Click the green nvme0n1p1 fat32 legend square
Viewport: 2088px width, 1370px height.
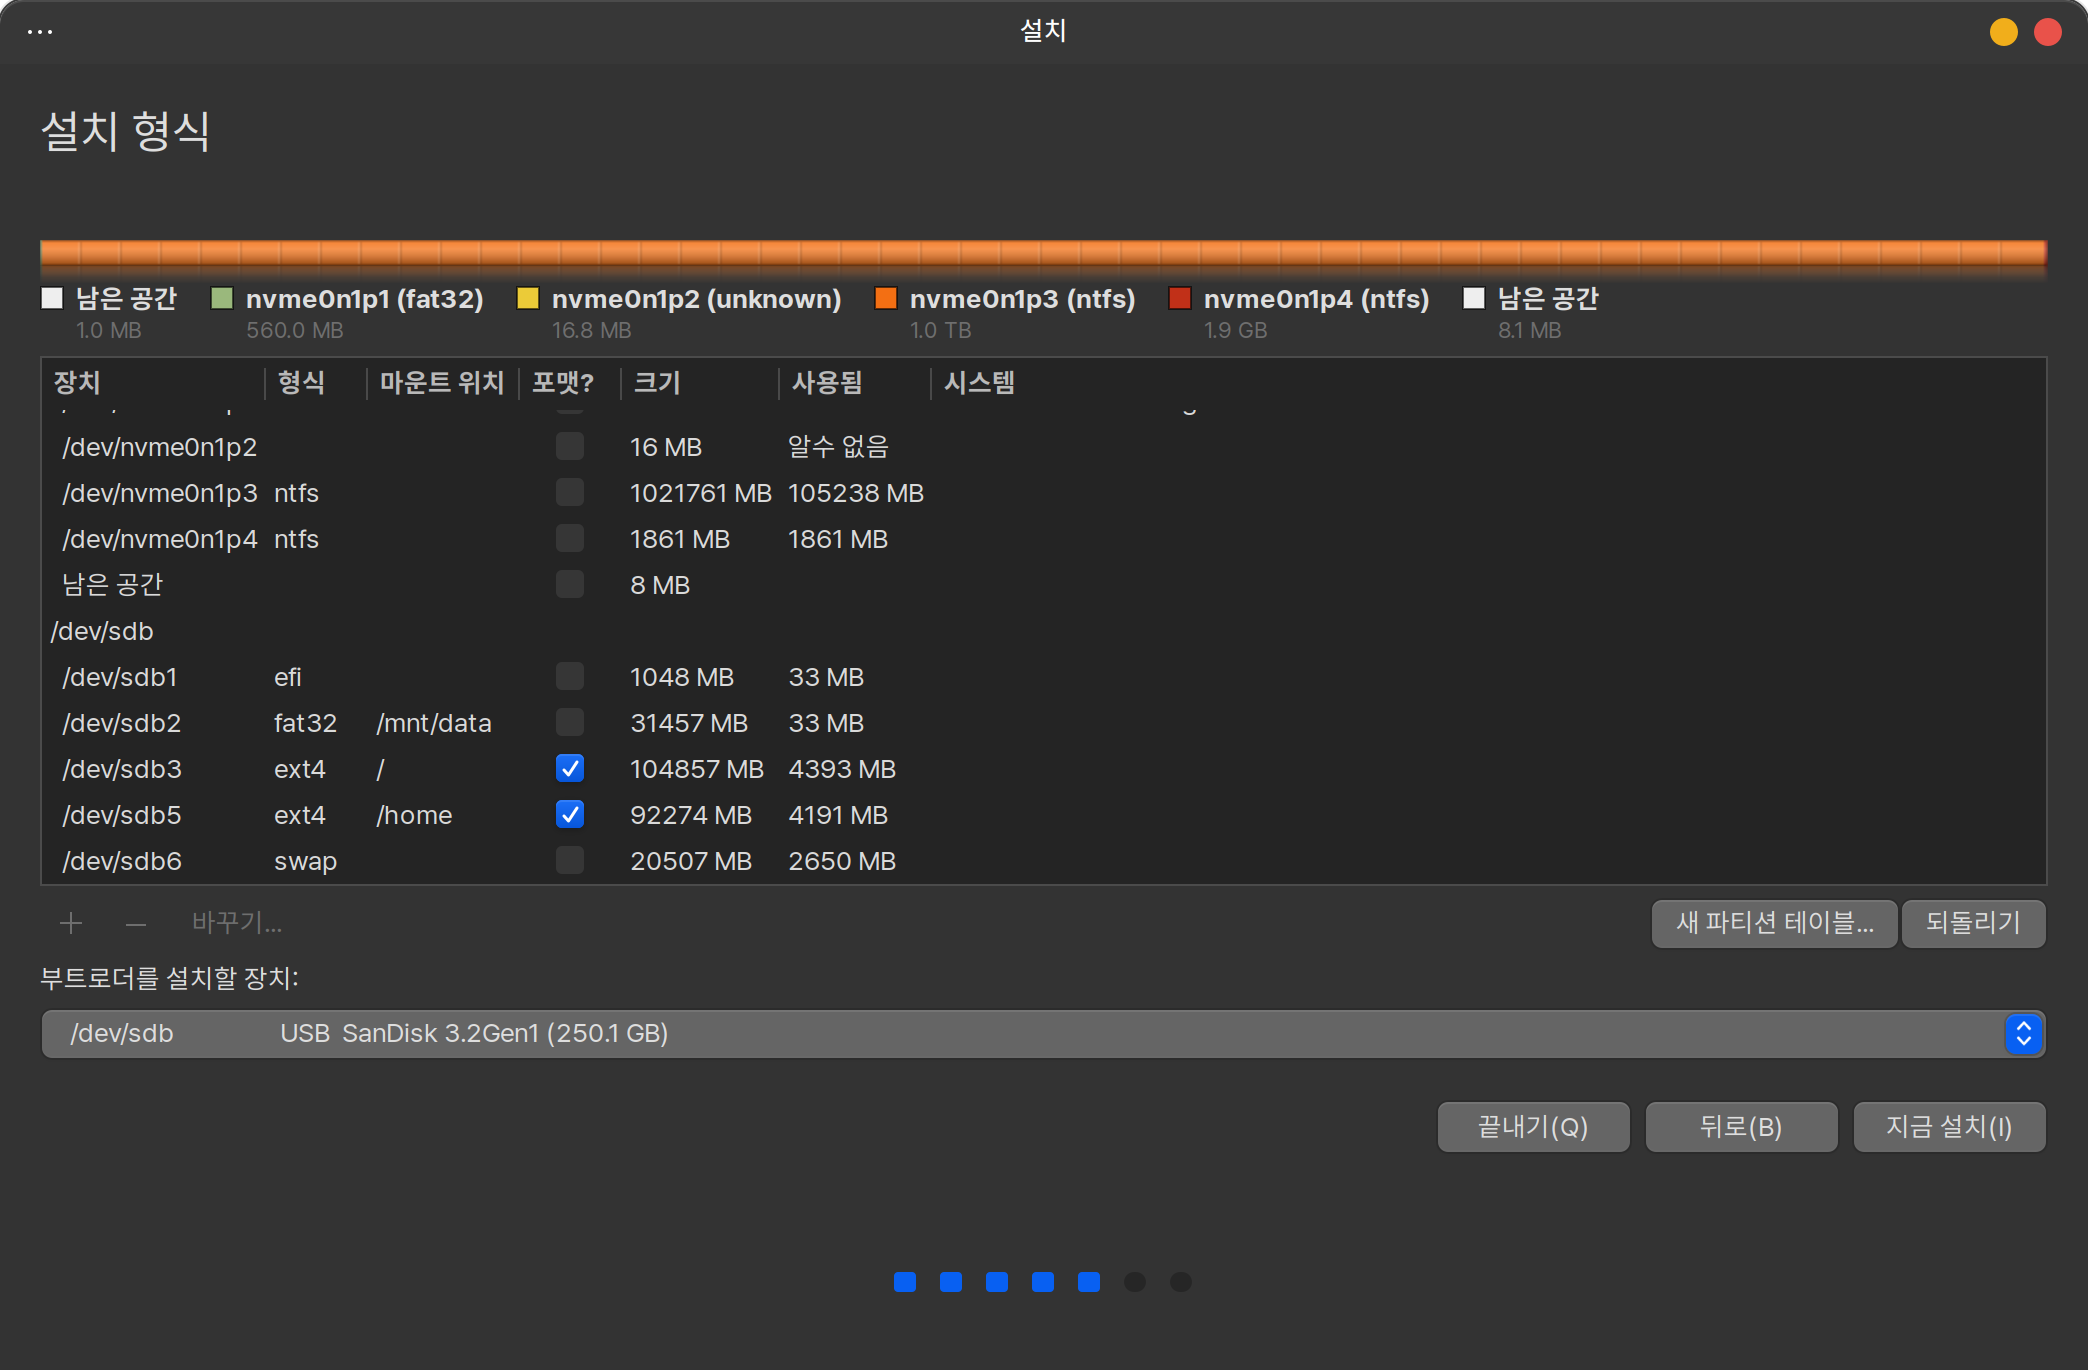pyautogui.click(x=222, y=298)
